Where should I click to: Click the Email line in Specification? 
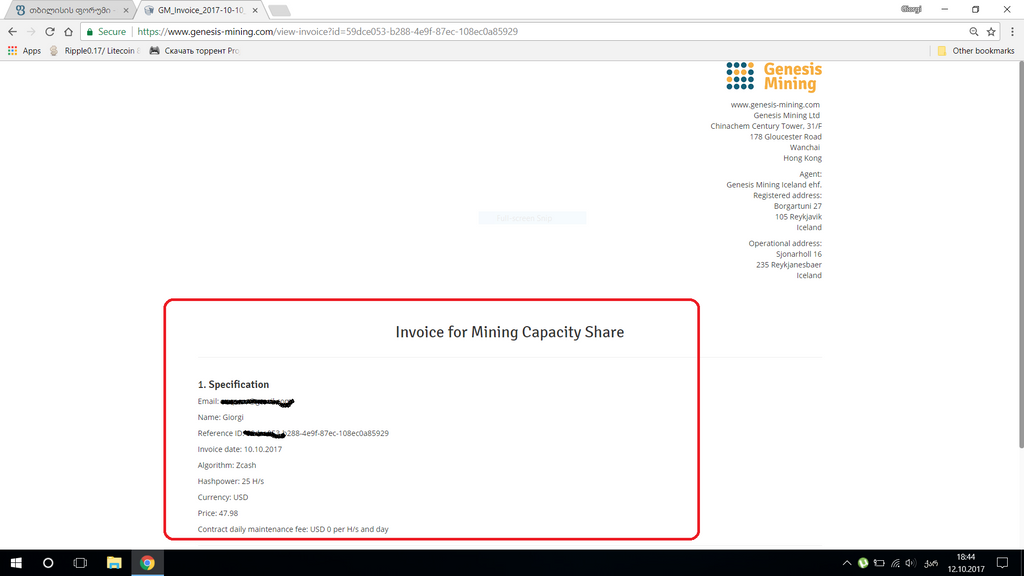point(246,402)
